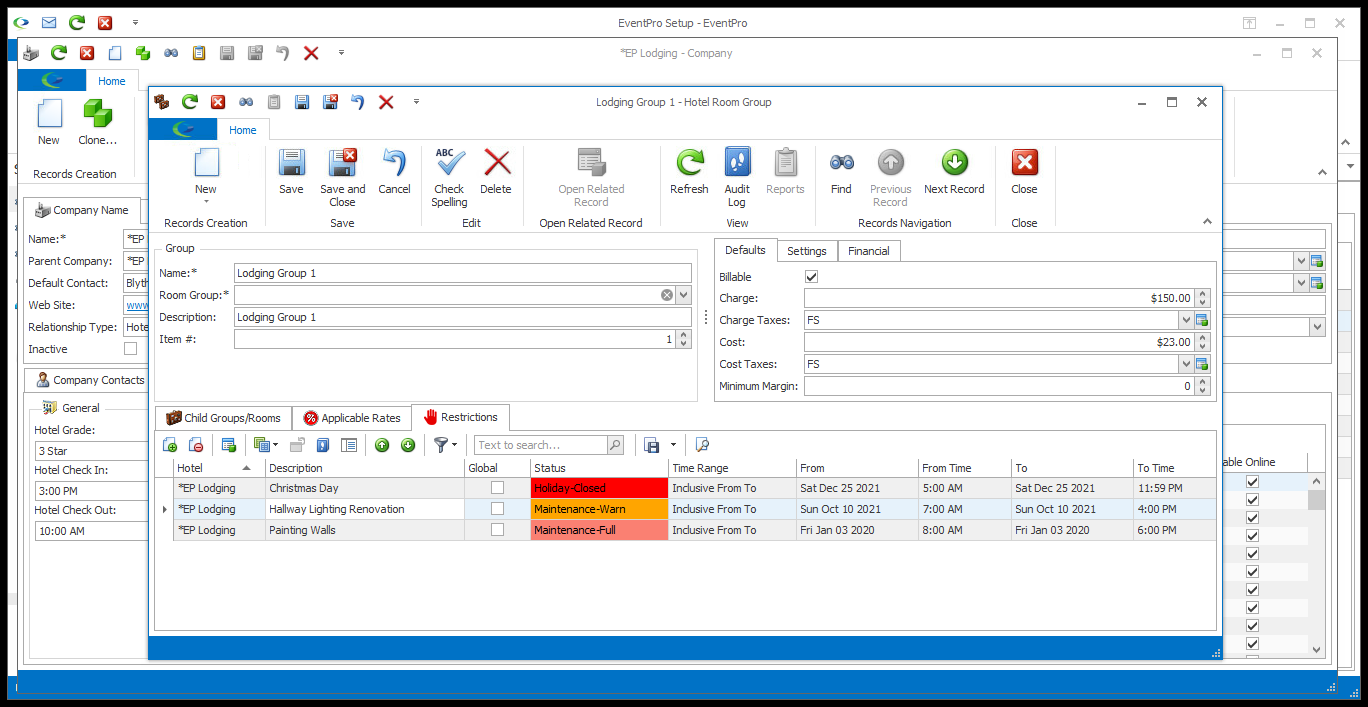This screenshot has height=707, width=1368.
Task: Click small floppy Save in Lodging Group quick toolbar
Action: (302, 102)
